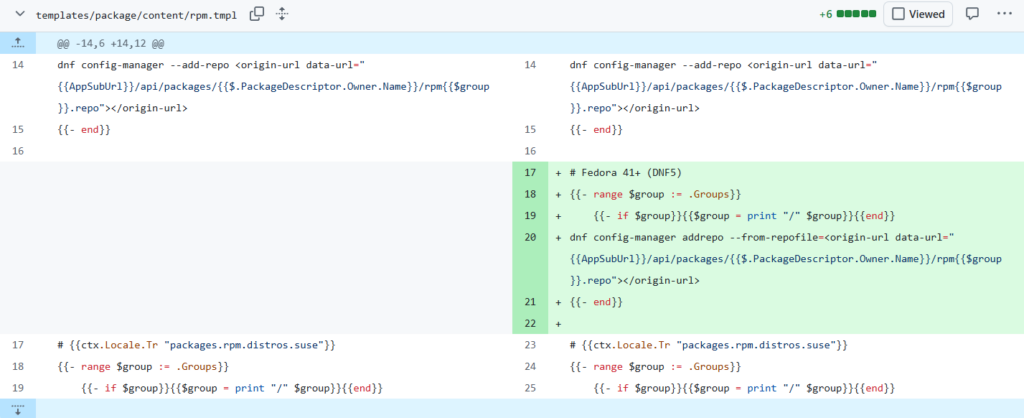1024x418 pixels.
Task: Expand hidden lines above the hunk header
Action: tap(18, 43)
